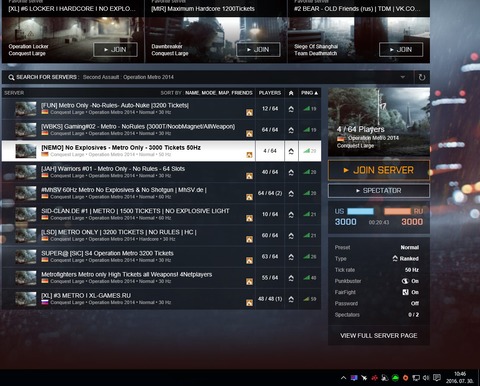The height and width of the screenshot is (386, 480).
Task: Click the ranked icon on [LSD] row
Action: pos(291,236)
